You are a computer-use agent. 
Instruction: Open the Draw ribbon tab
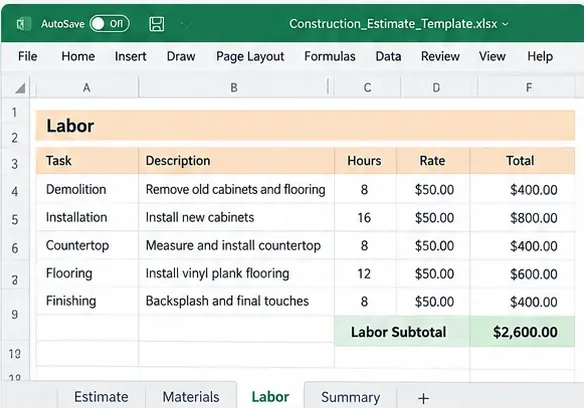[181, 56]
